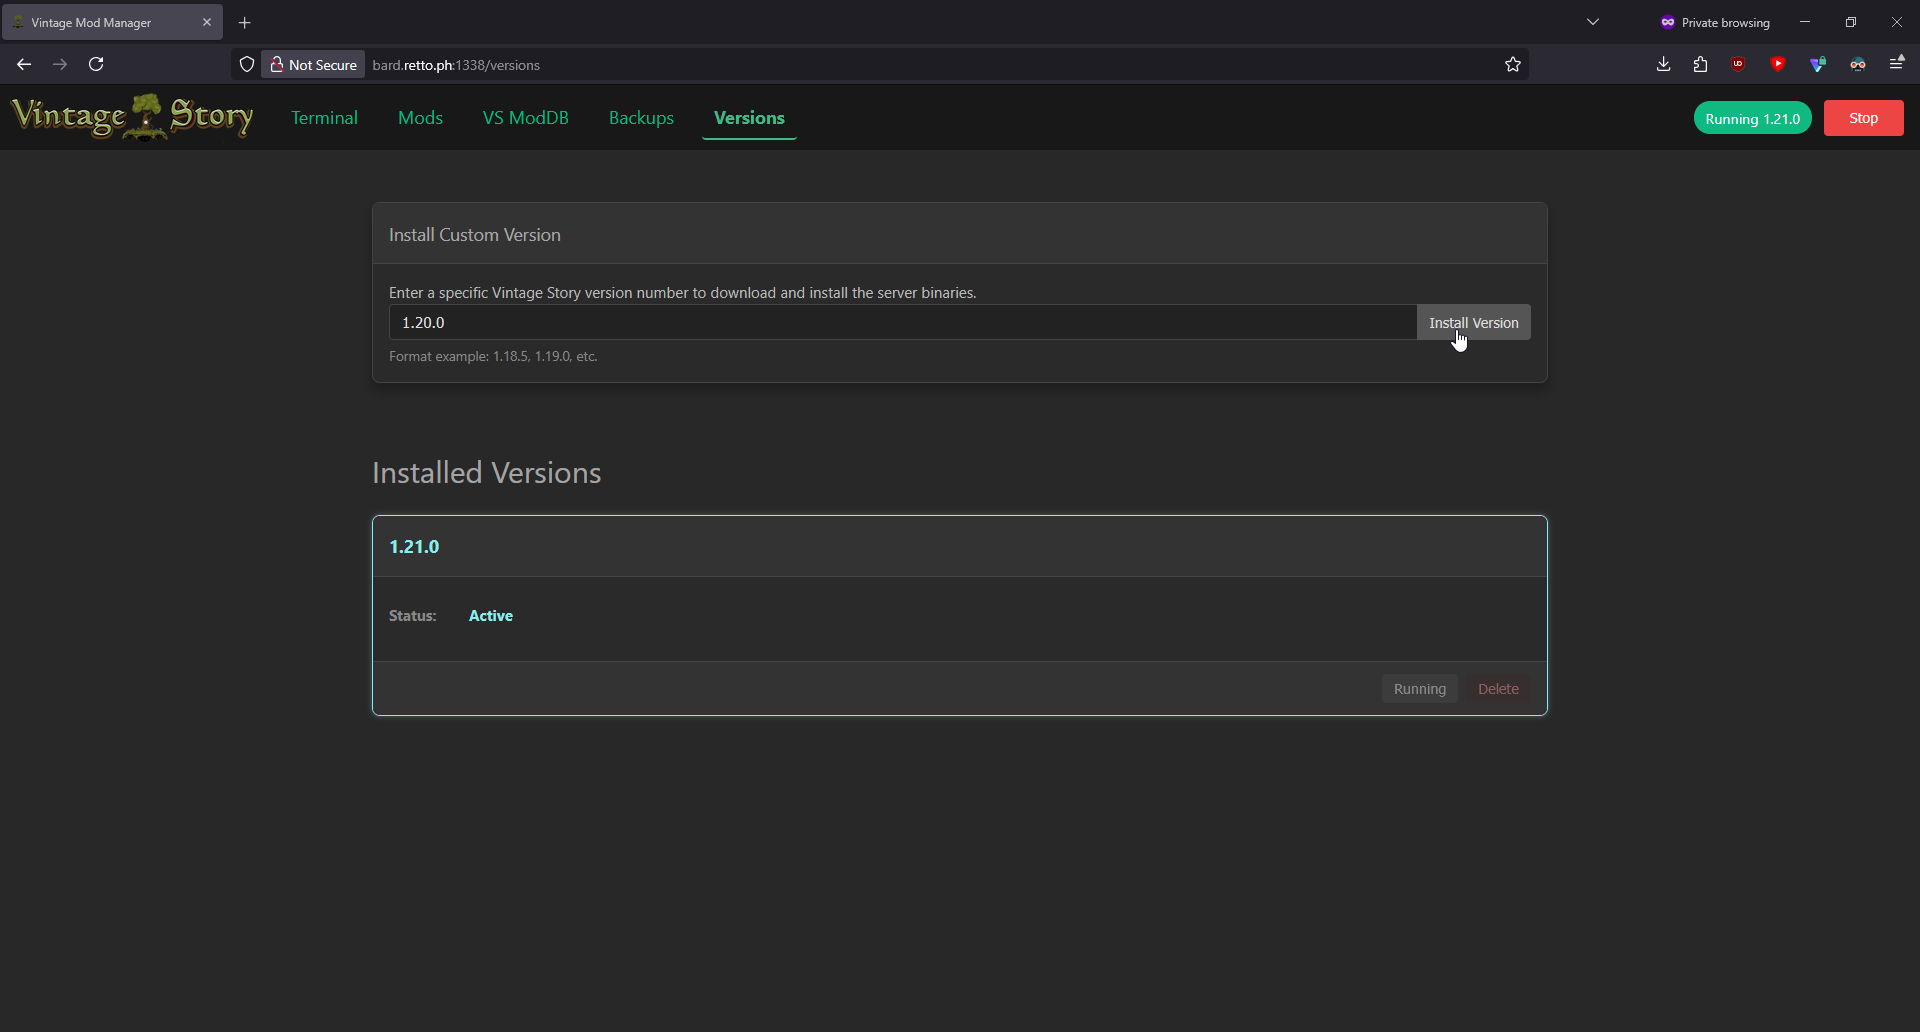
Task: Delete installed version 1.21.0
Action: (x=1497, y=689)
